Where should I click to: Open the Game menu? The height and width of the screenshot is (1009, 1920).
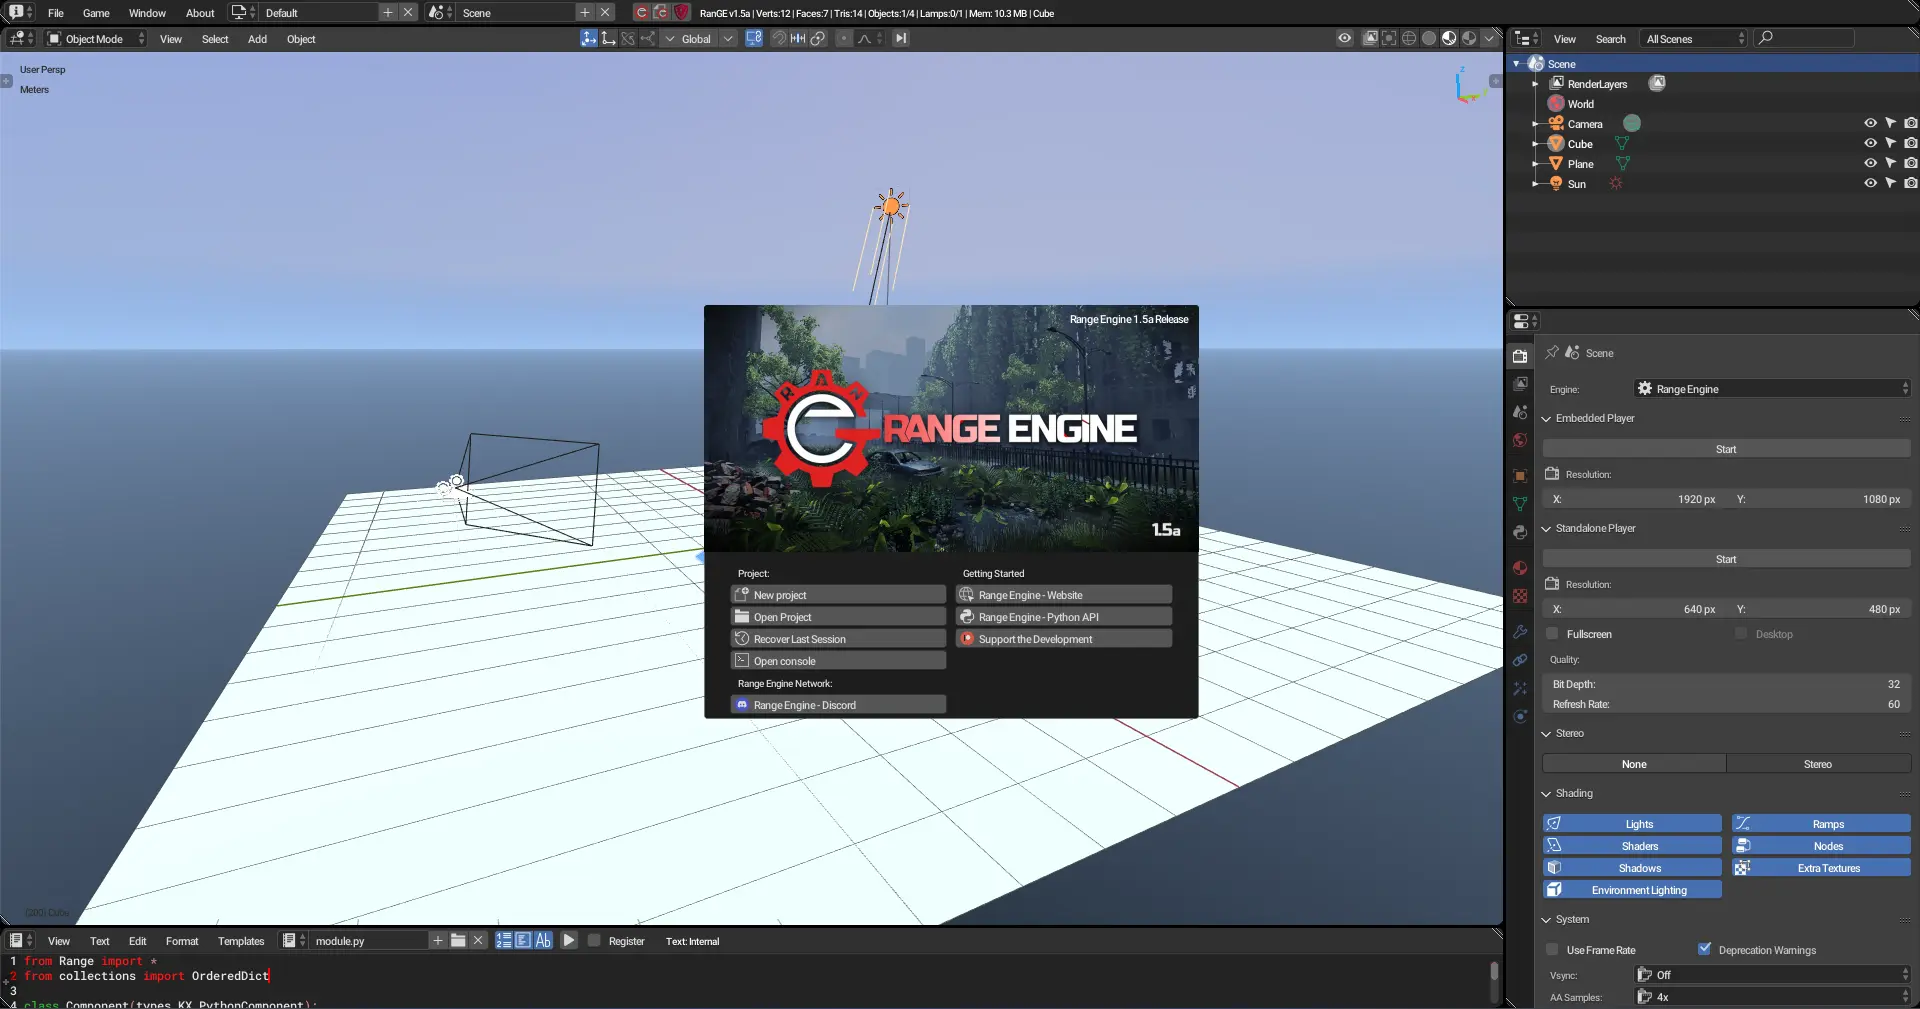(96, 13)
